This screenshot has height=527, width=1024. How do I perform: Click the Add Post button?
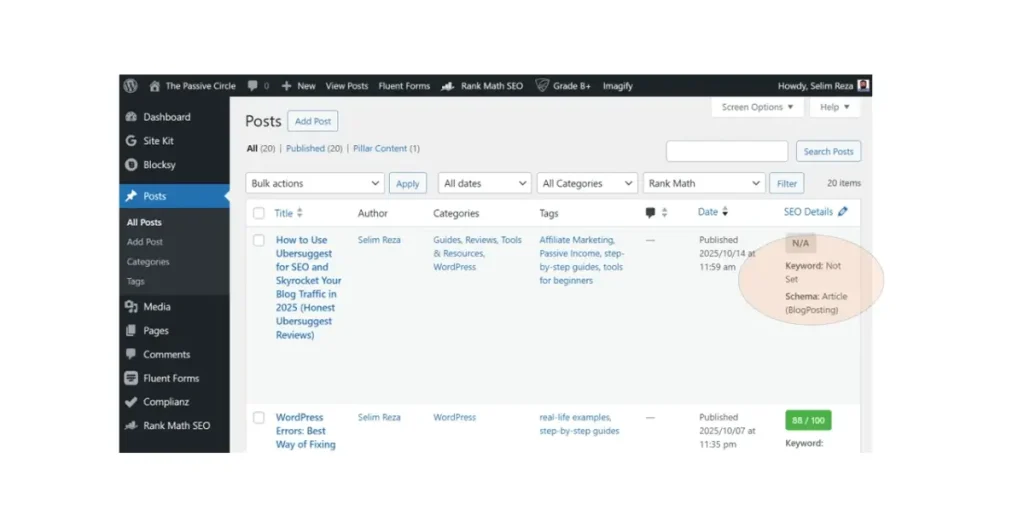click(x=313, y=121)
